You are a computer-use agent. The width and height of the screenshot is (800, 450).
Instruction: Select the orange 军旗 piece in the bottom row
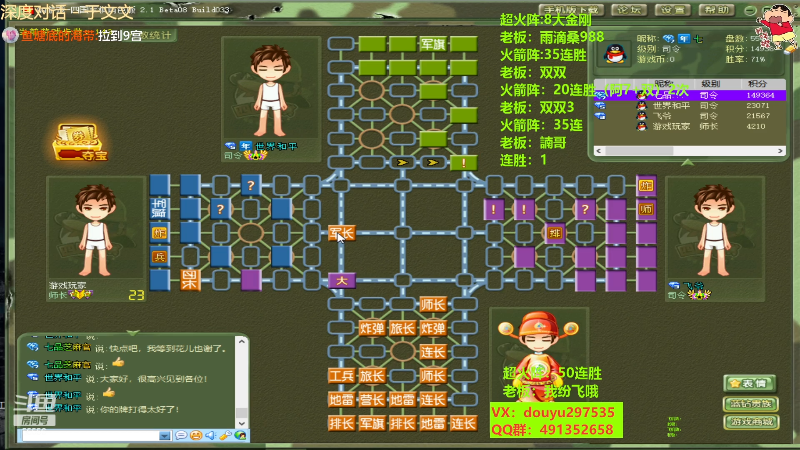pos(372,423)
